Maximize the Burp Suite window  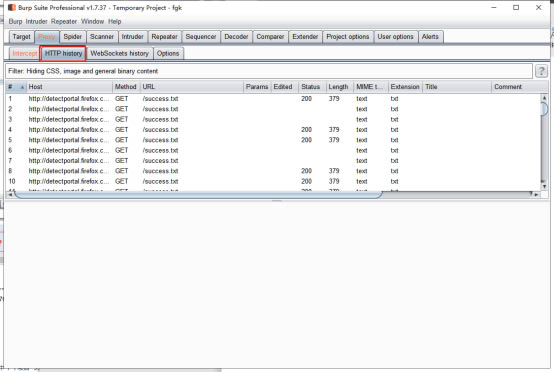(x=516, y=7)
